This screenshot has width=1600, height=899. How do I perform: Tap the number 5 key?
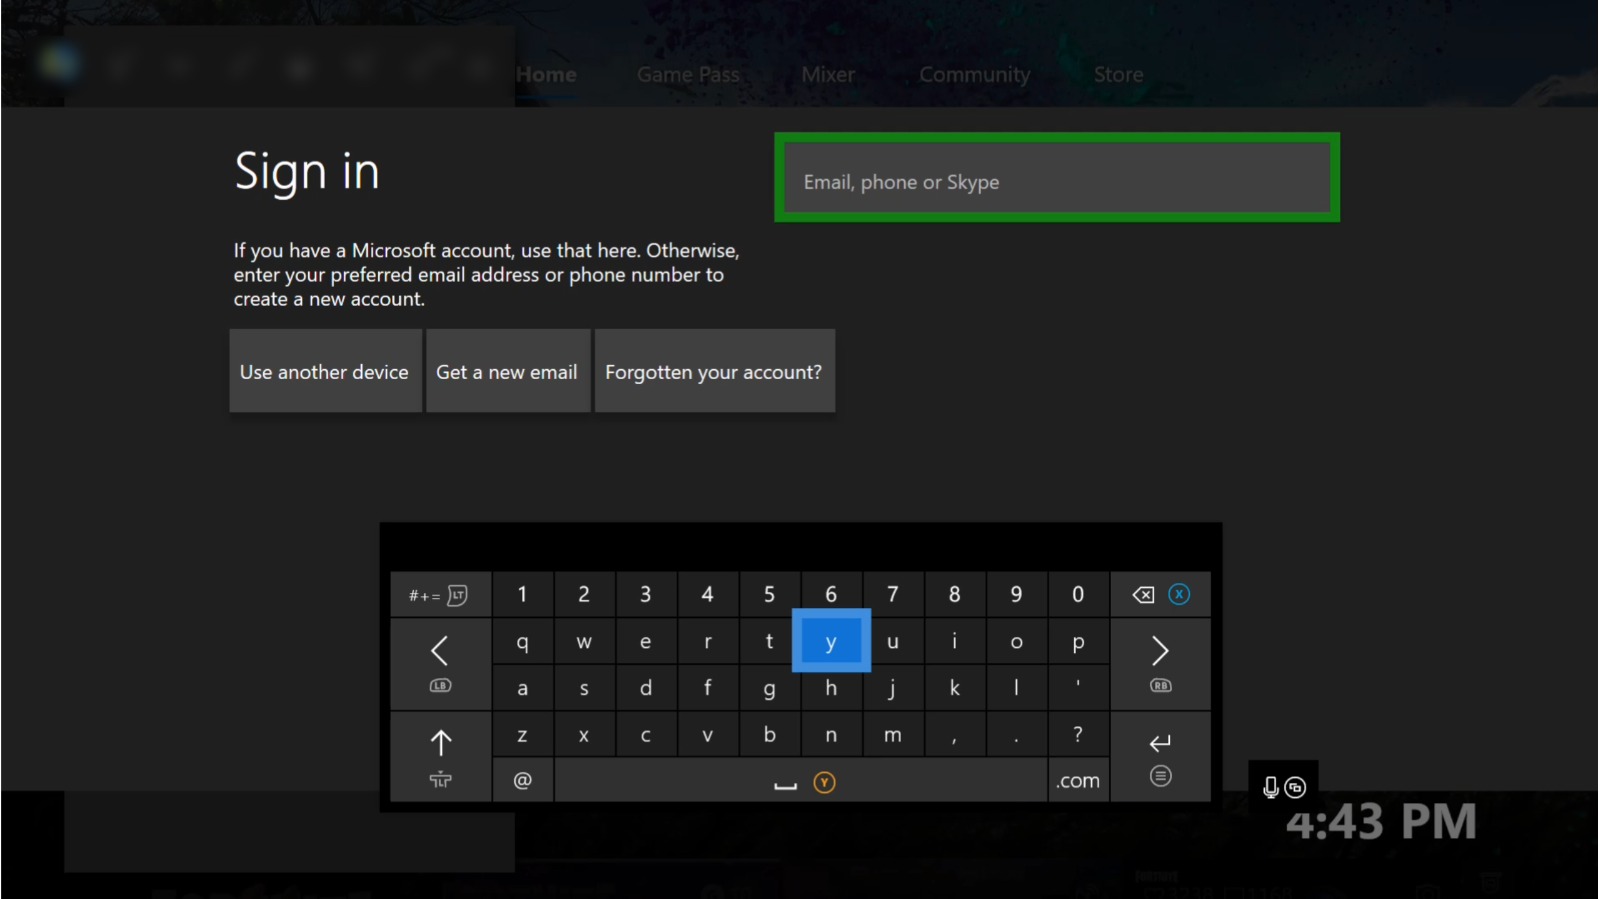pos(770,594)
